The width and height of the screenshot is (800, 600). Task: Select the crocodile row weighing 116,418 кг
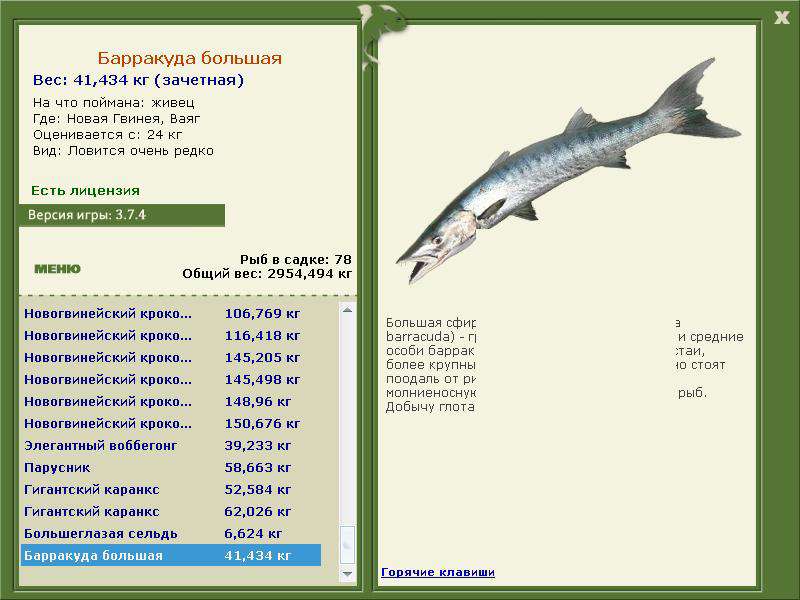(x=171, y=336)
